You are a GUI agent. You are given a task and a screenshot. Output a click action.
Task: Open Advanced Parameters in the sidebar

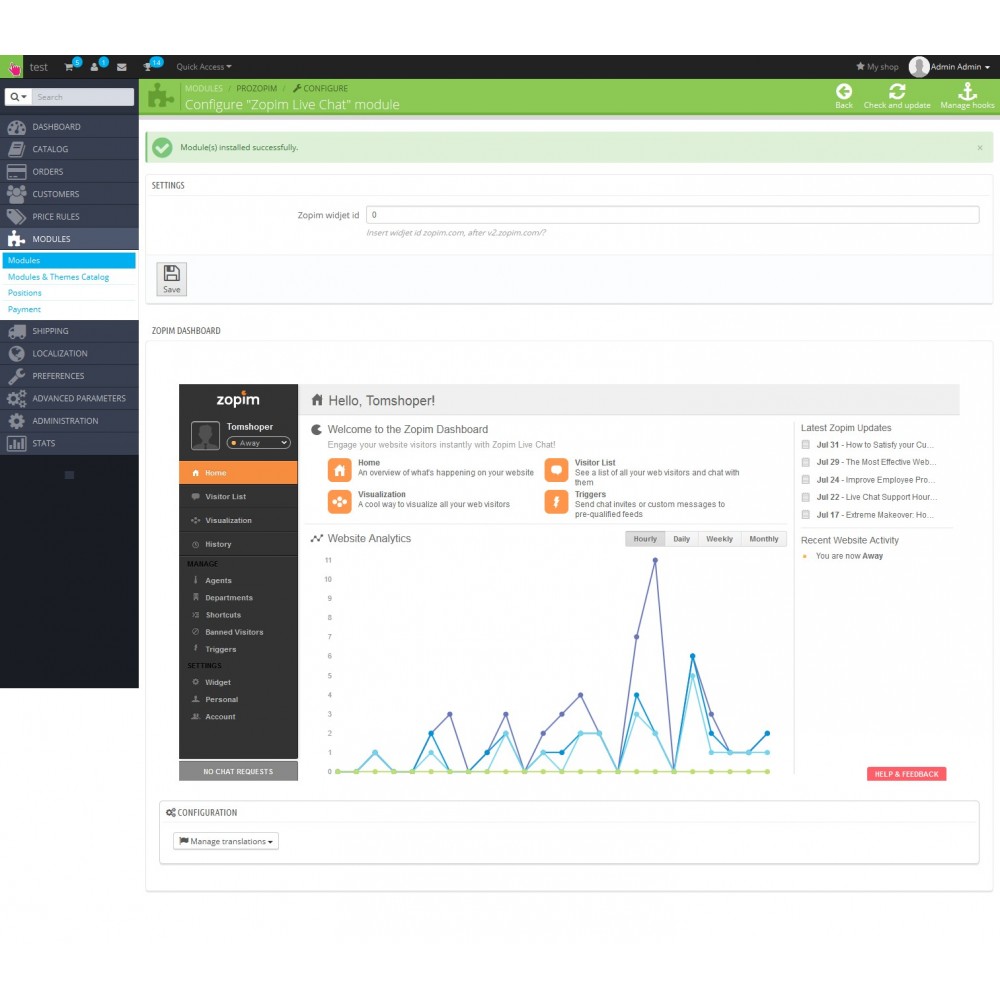pyautogui.click(x=70, y=399)
